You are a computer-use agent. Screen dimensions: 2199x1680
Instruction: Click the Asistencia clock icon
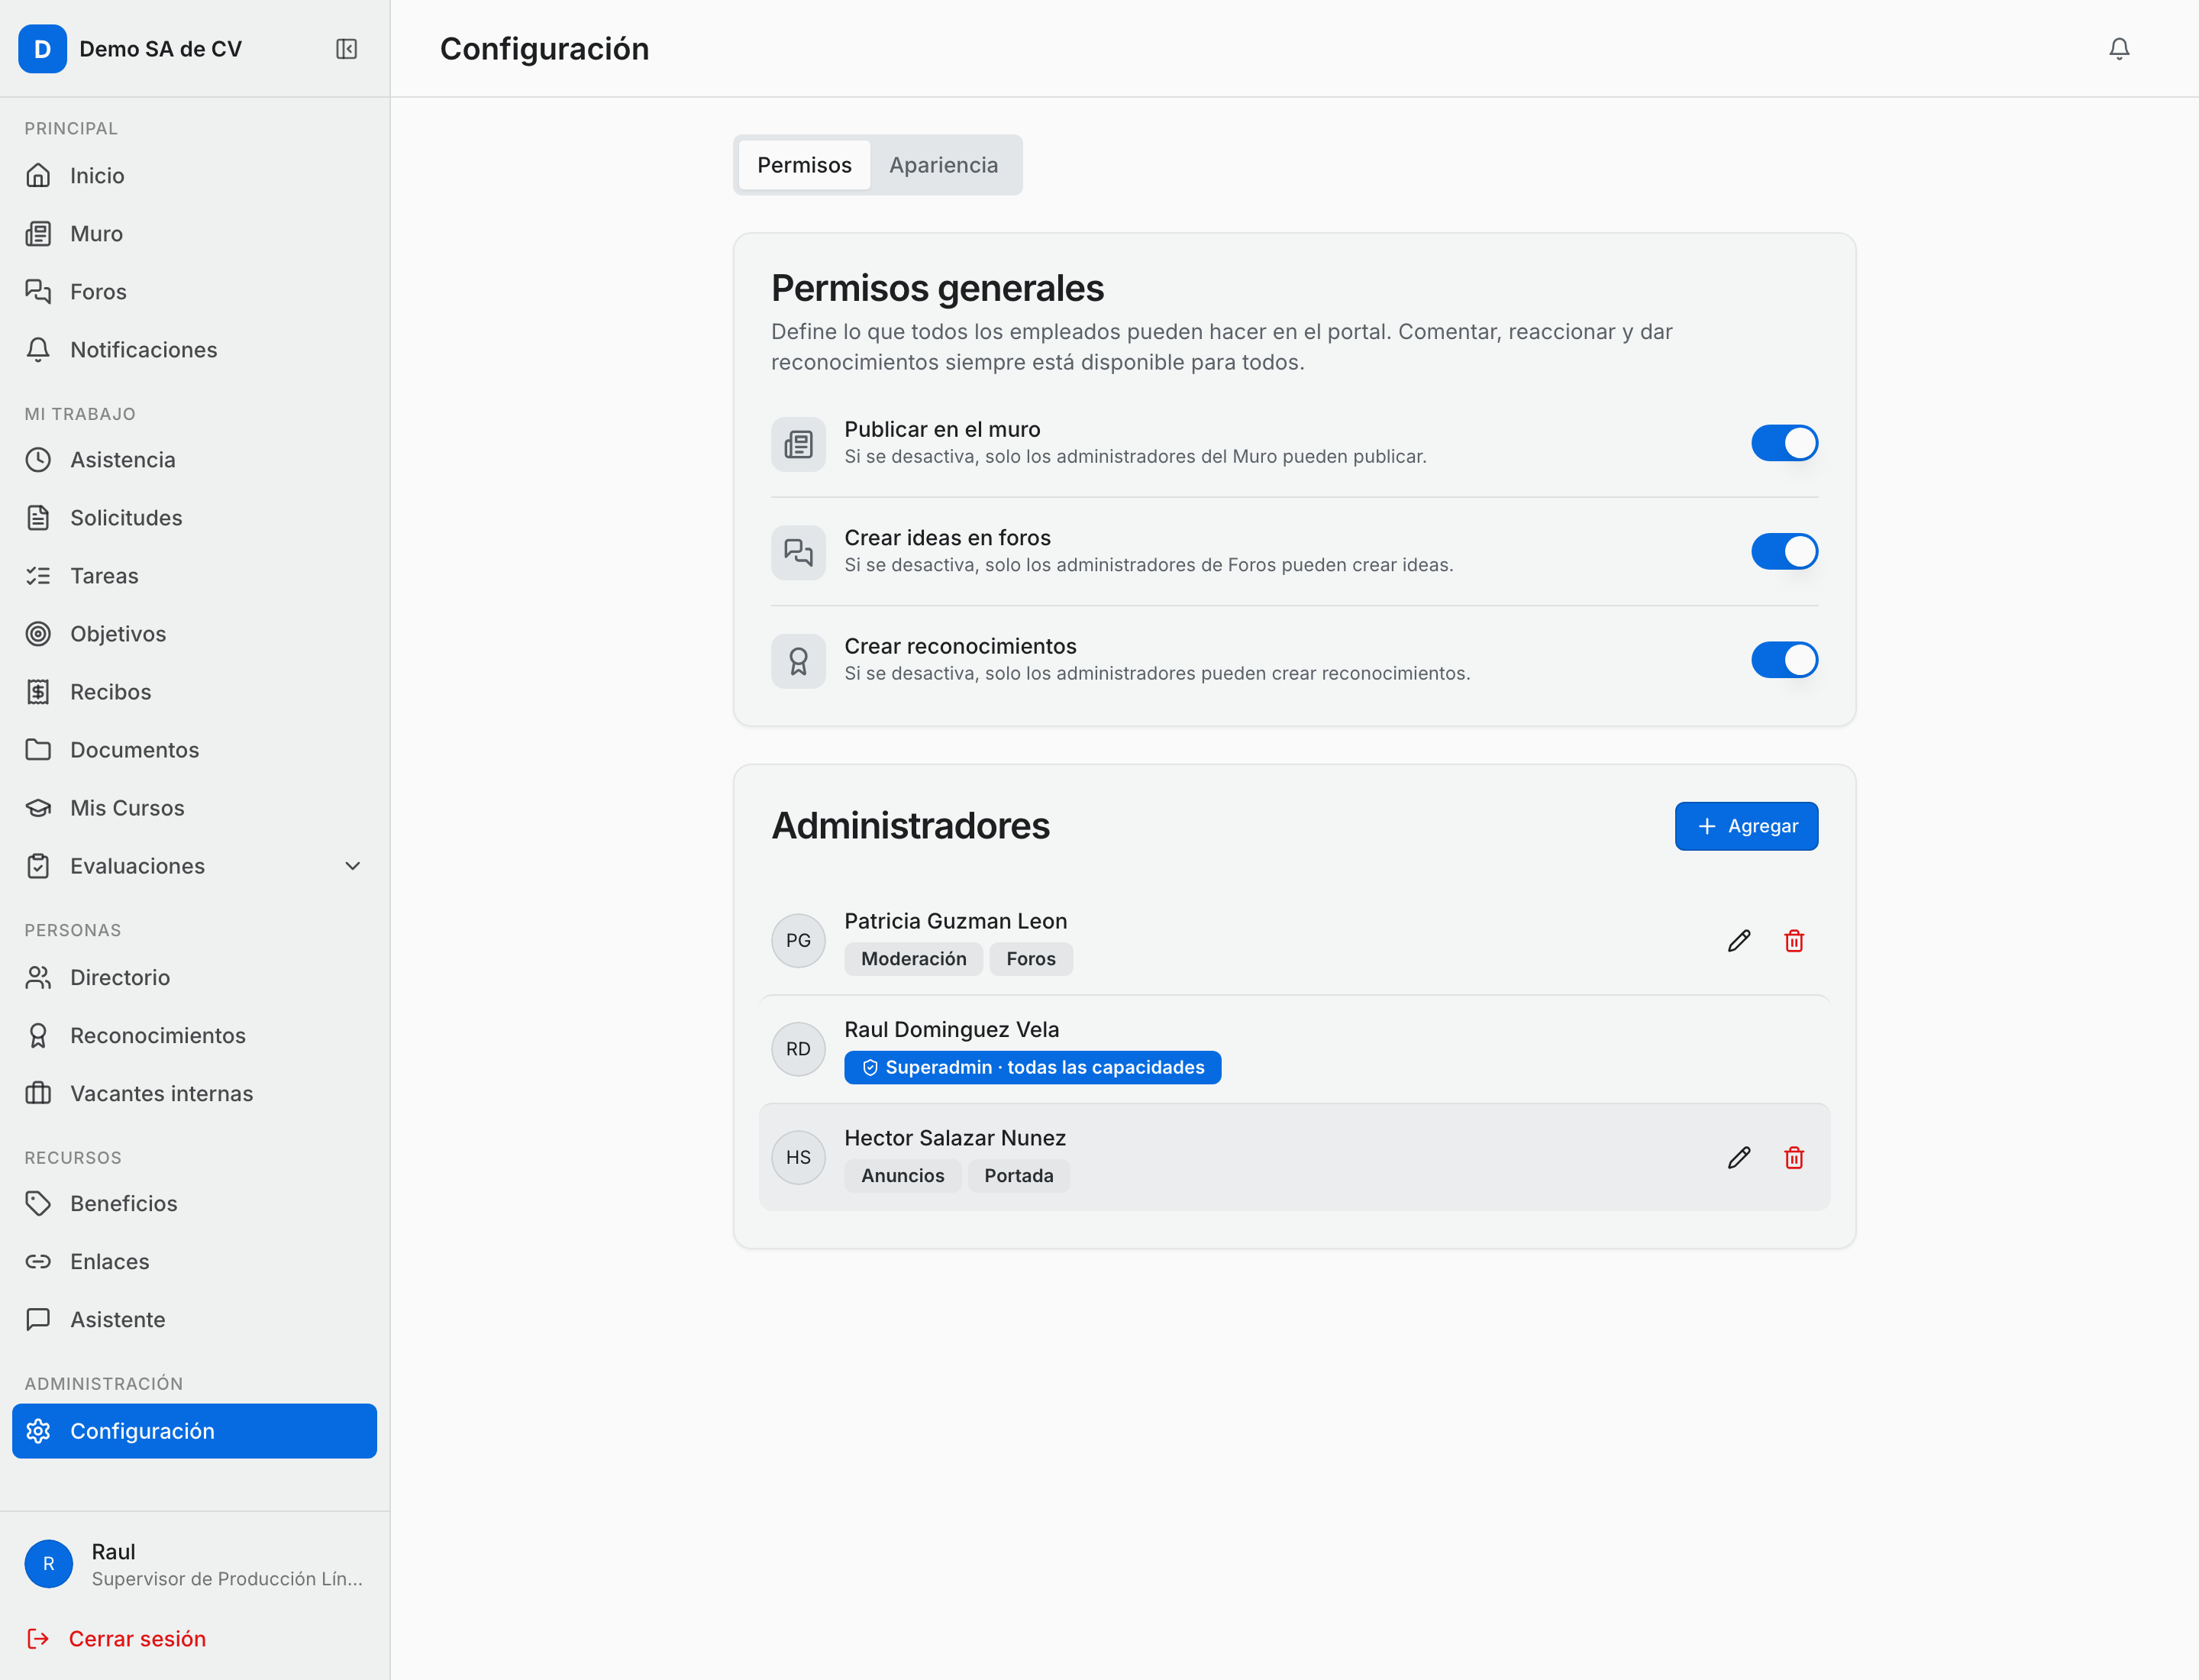click(x=38, y=460)
